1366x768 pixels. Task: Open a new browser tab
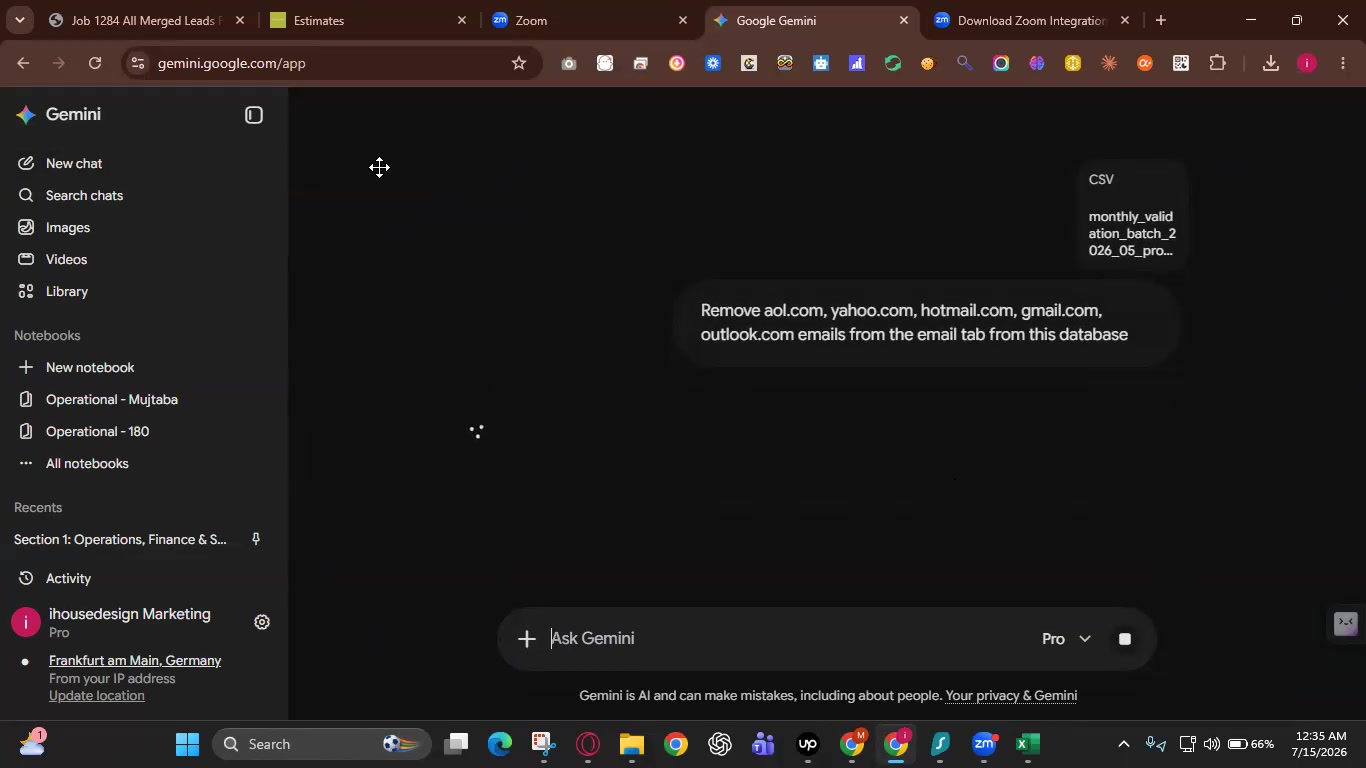(x=1160, y=20)
